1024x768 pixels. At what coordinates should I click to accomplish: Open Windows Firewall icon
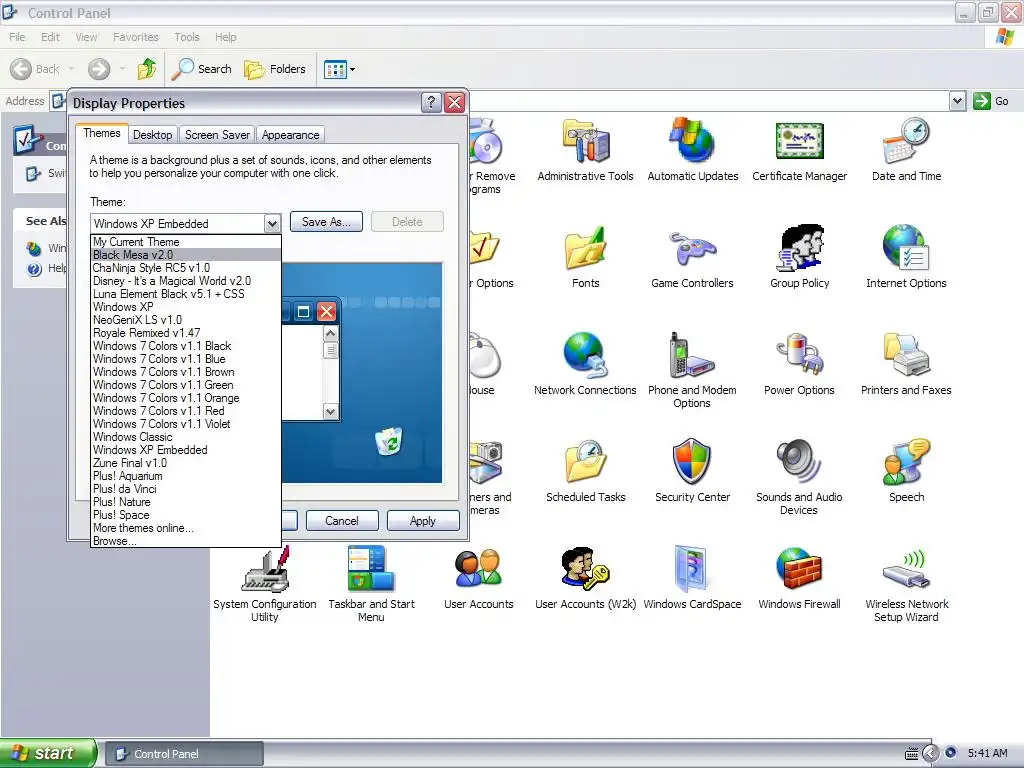[x=799, y=569]
